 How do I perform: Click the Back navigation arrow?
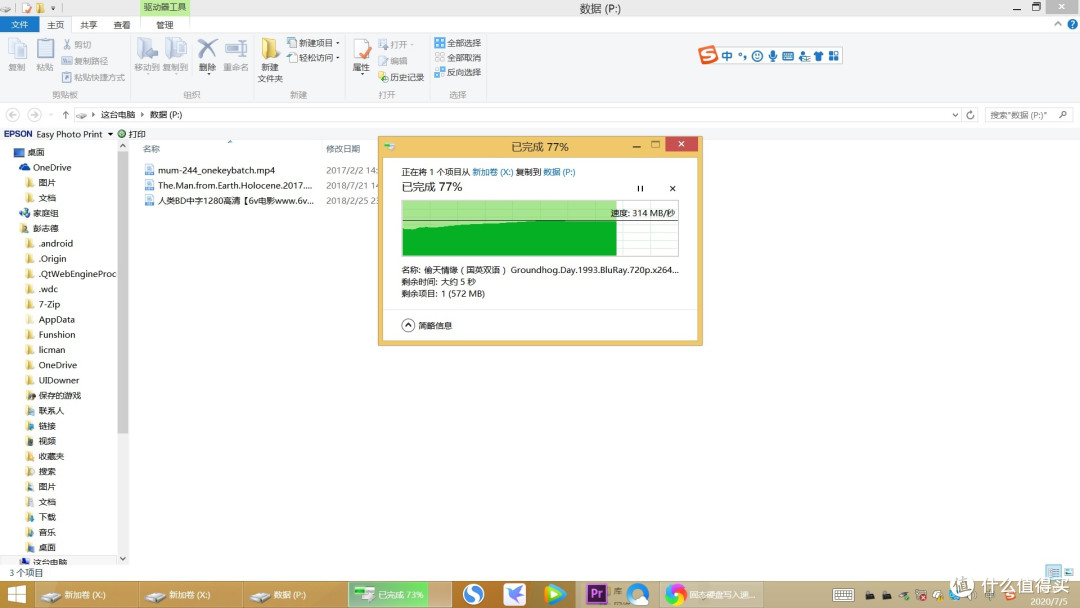point(12,115)
